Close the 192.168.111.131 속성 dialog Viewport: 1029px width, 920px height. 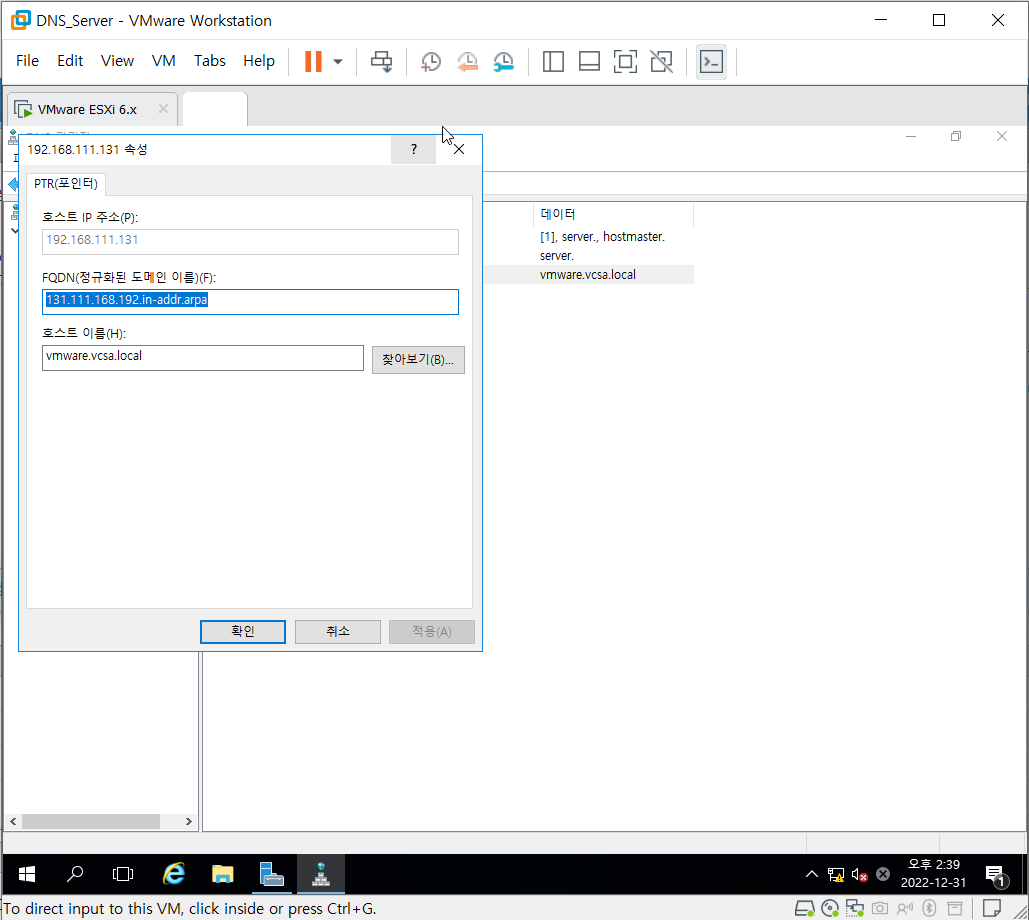pos(459,150)
